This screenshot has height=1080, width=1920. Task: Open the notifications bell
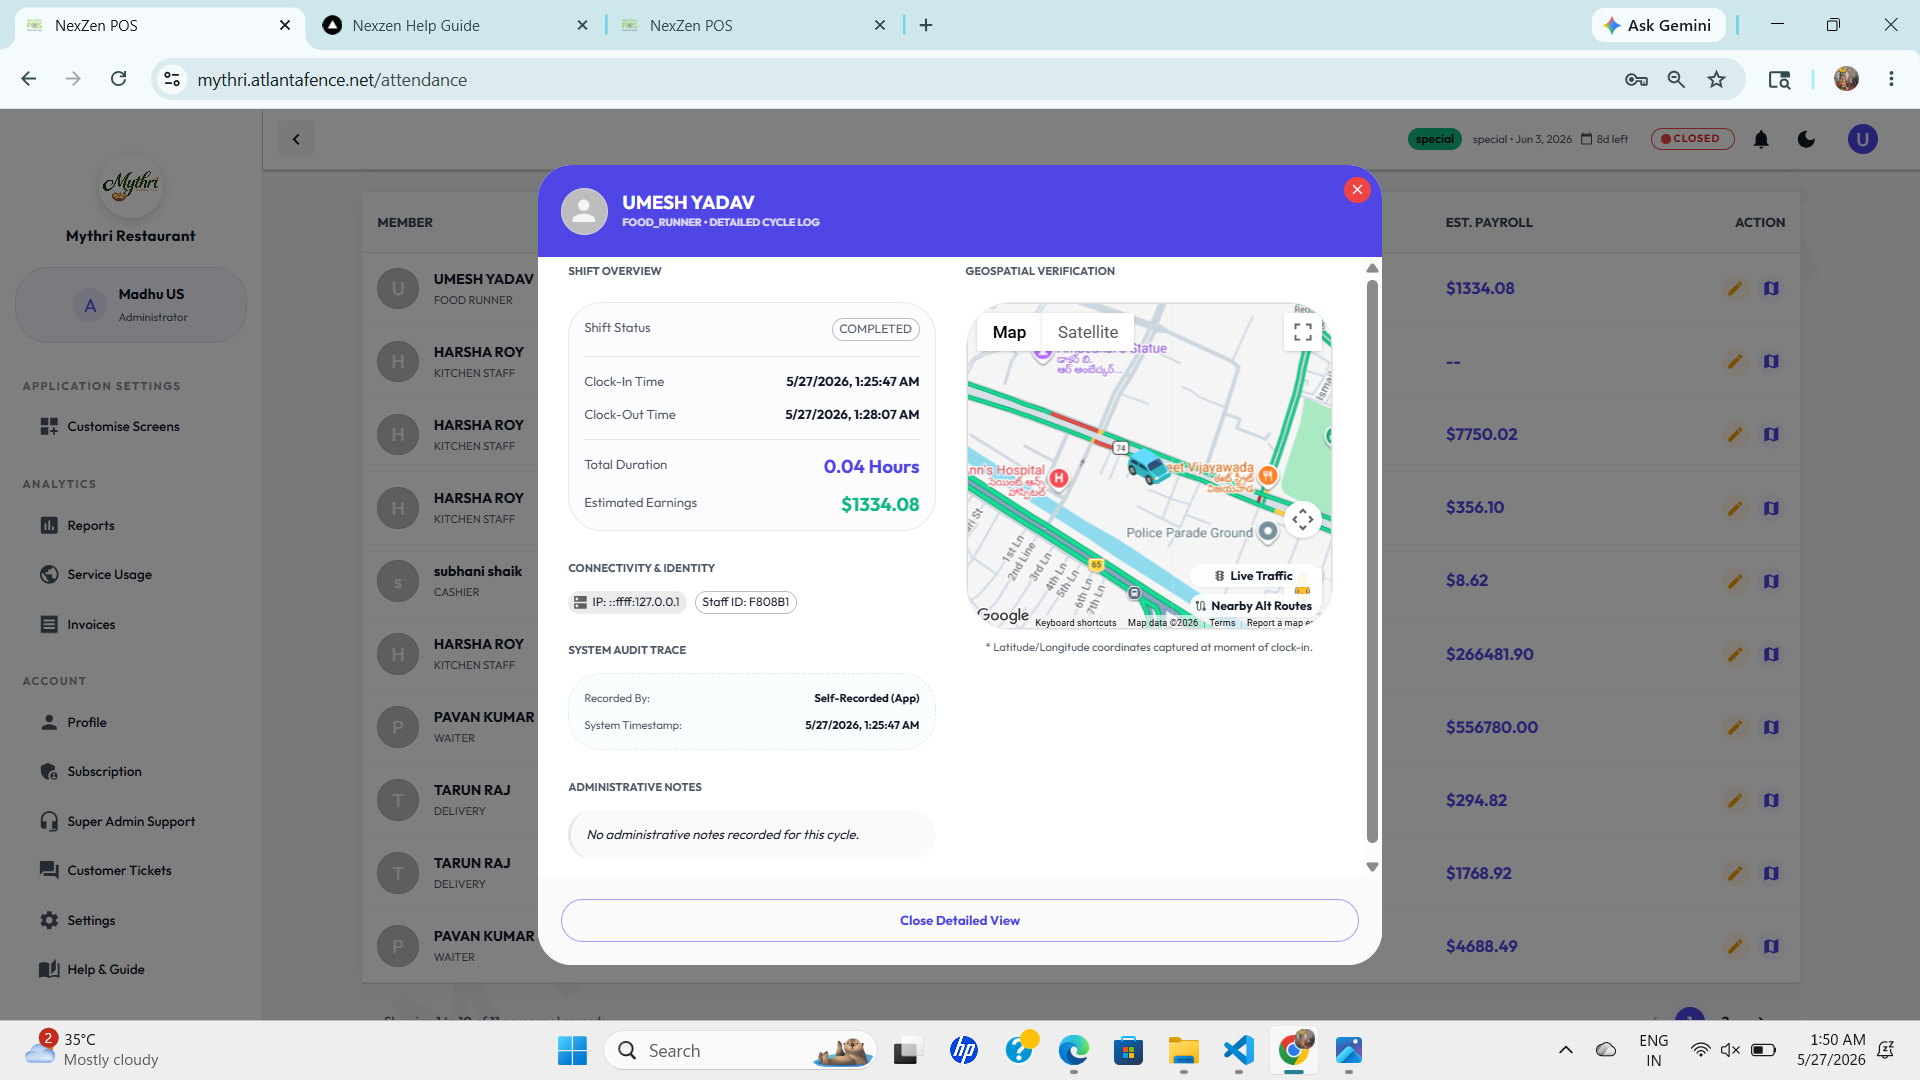(x=1761, y=139)
